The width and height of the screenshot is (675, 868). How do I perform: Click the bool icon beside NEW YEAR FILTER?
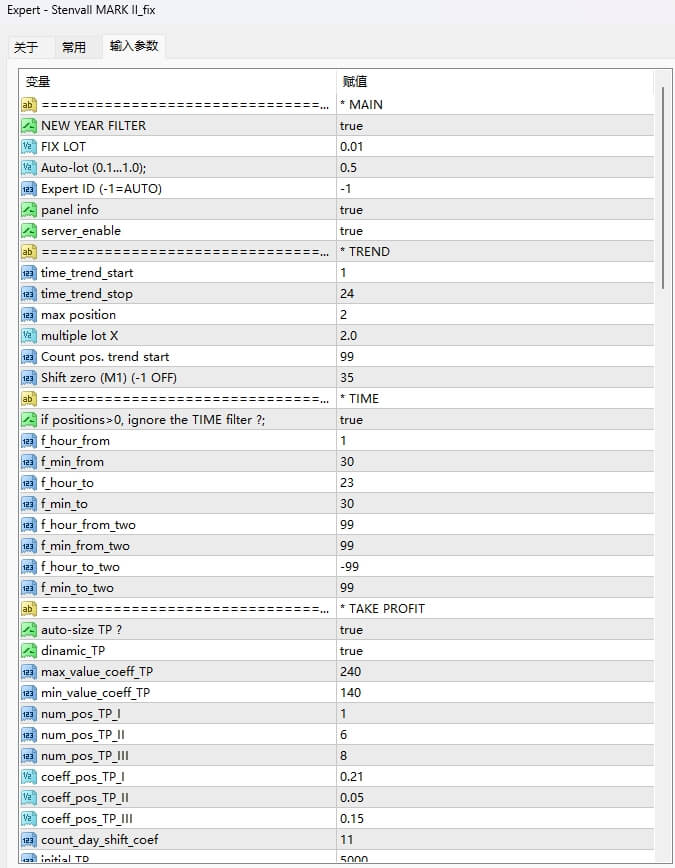[x=29, y=126]
